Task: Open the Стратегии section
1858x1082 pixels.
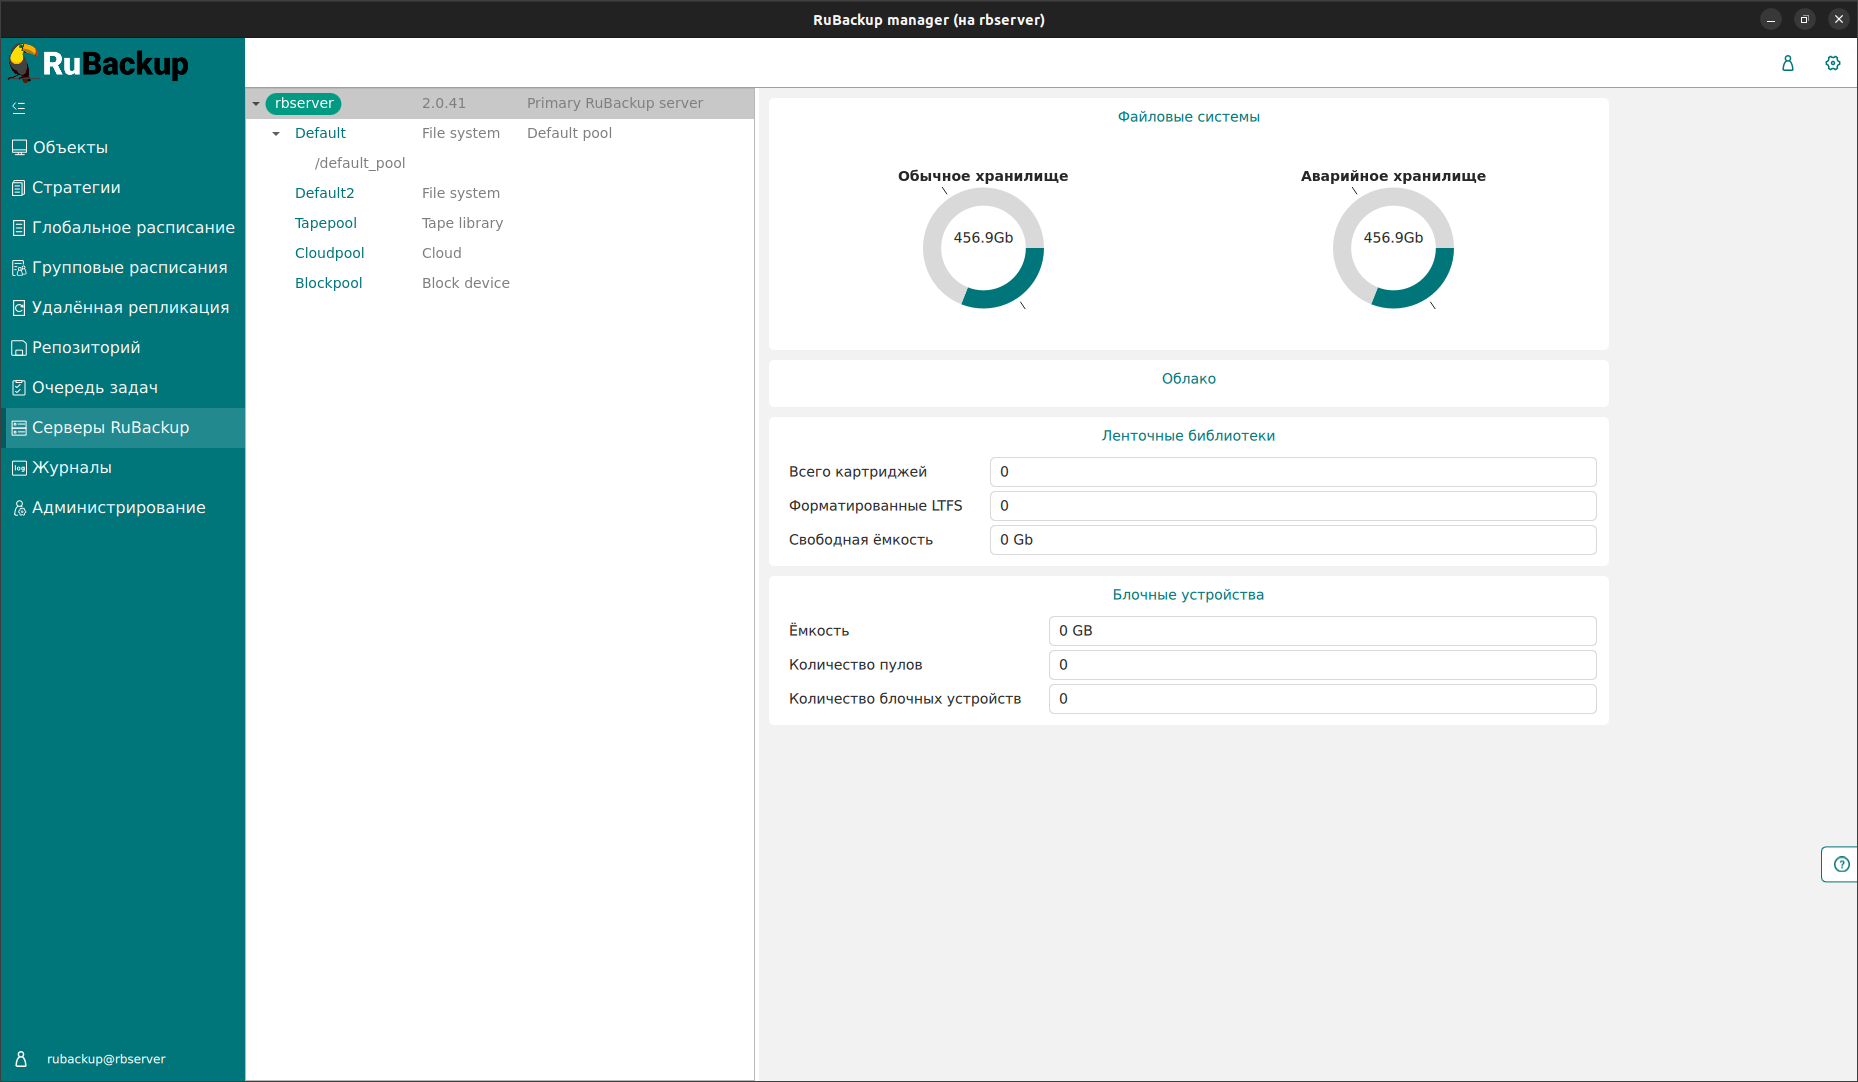Action: pyautogui.click(x=76, y=188)
